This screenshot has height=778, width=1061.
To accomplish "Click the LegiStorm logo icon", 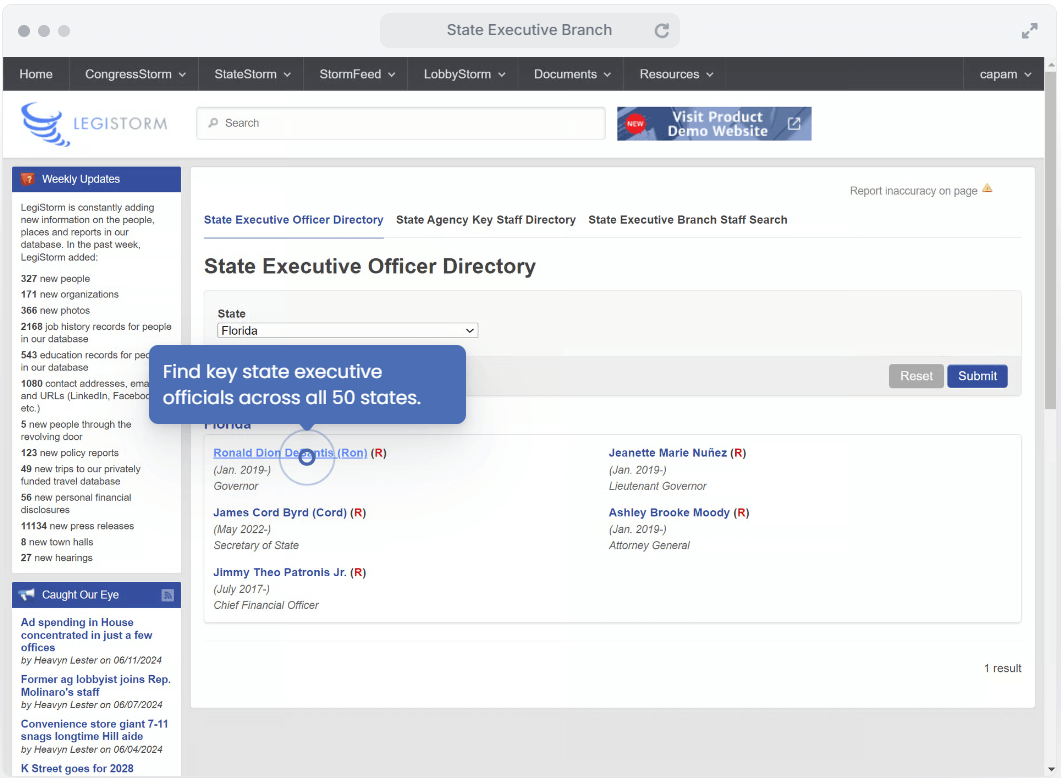I will 44,123.
